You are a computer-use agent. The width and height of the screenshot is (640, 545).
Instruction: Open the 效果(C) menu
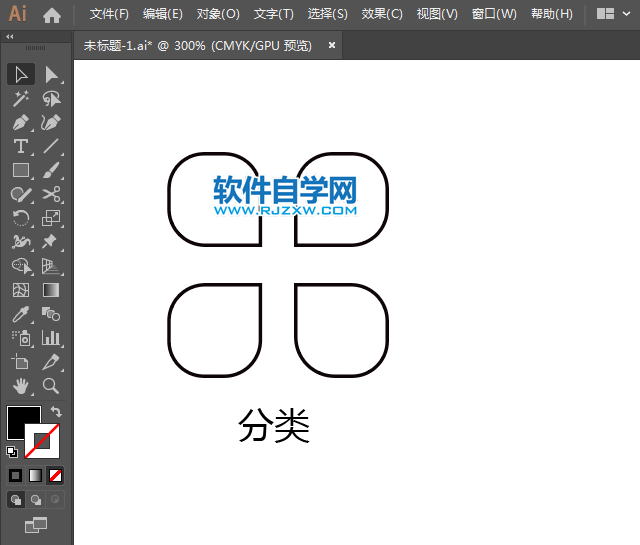(382, 14)
